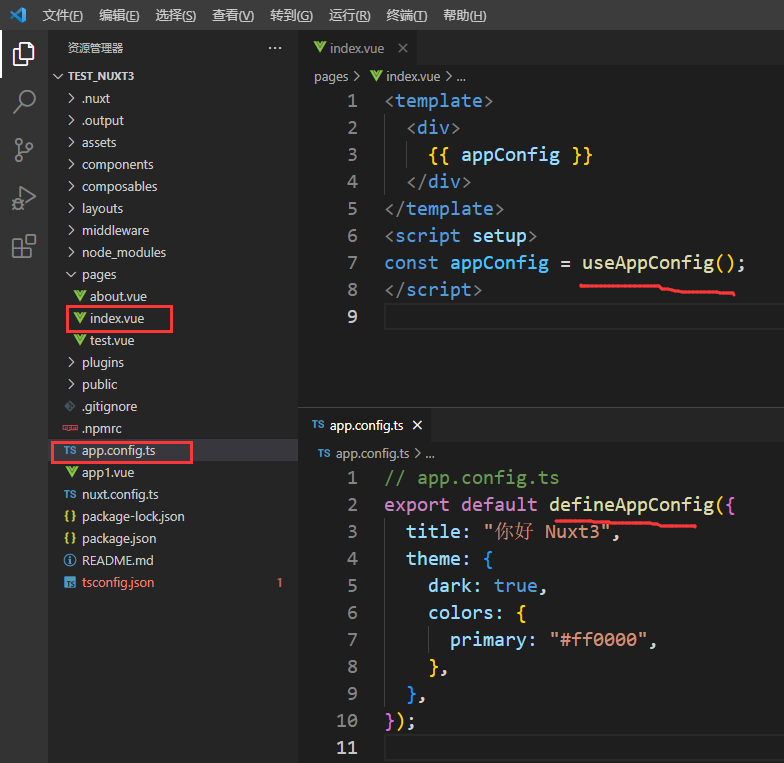Open the Explorer view in activity bar
The image size is (784, 763).
[x=24, y=54]
